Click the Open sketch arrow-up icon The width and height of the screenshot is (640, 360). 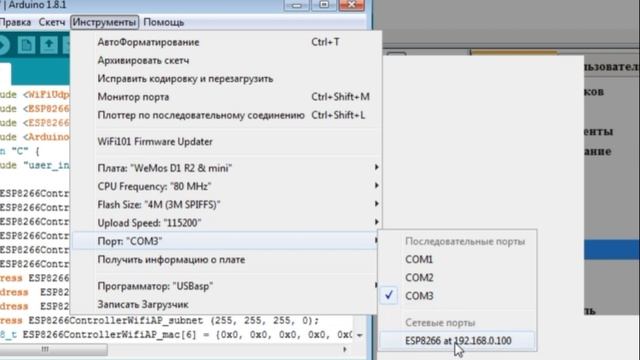(x=49, y=44)
